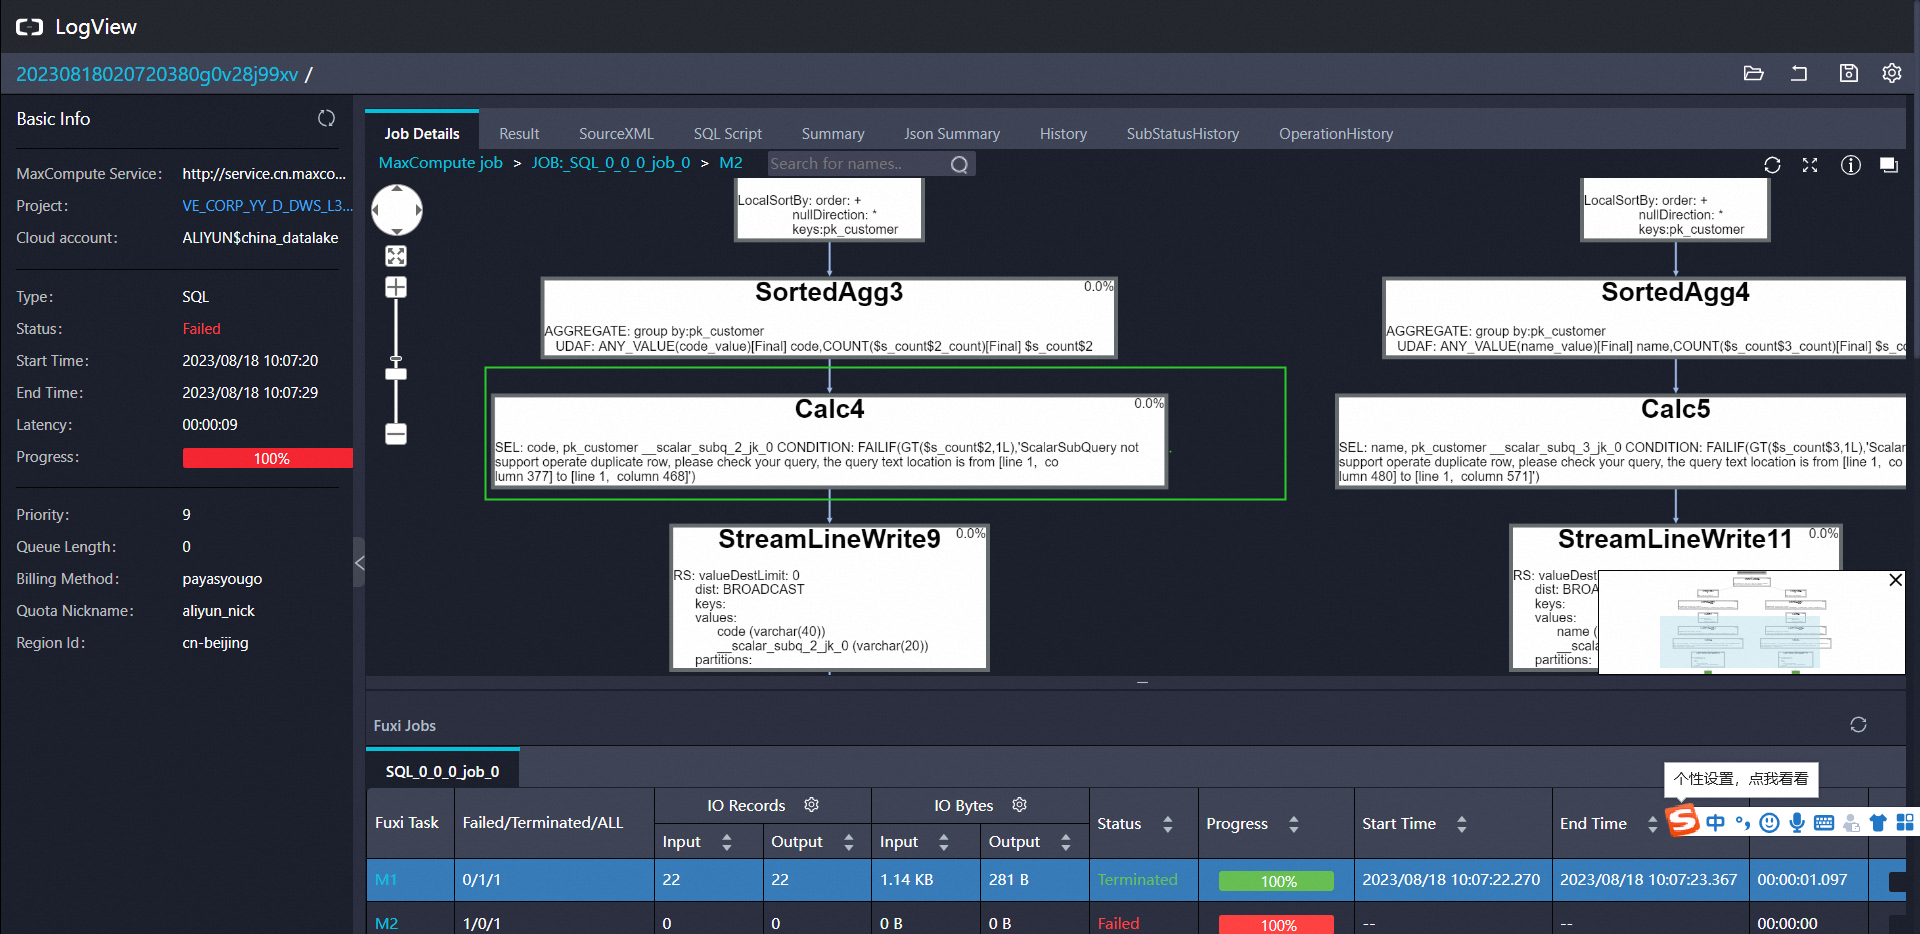
Task: Open the Json Summary tab
Action: [951, 133]
